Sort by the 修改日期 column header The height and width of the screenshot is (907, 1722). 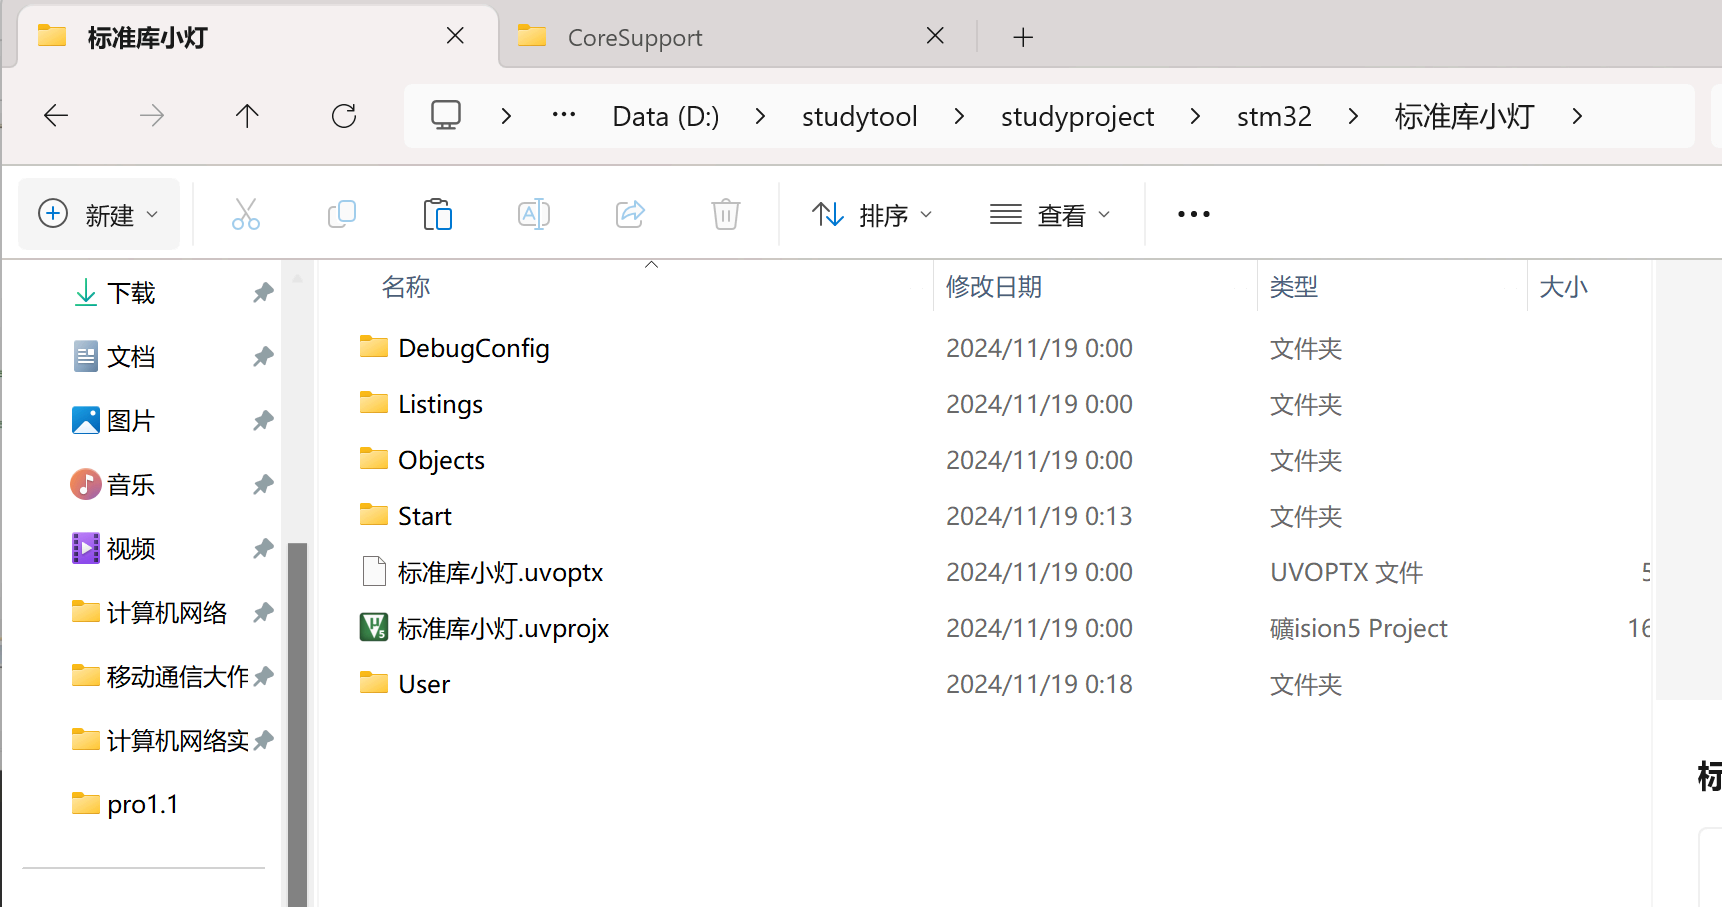(994, 287)
